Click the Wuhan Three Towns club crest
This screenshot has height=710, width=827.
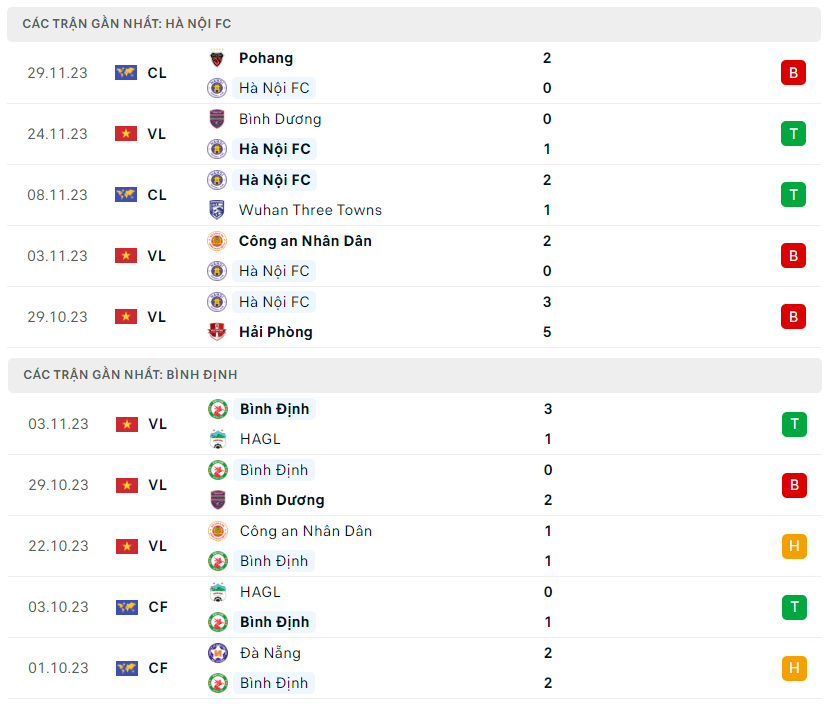coord(217,210)
